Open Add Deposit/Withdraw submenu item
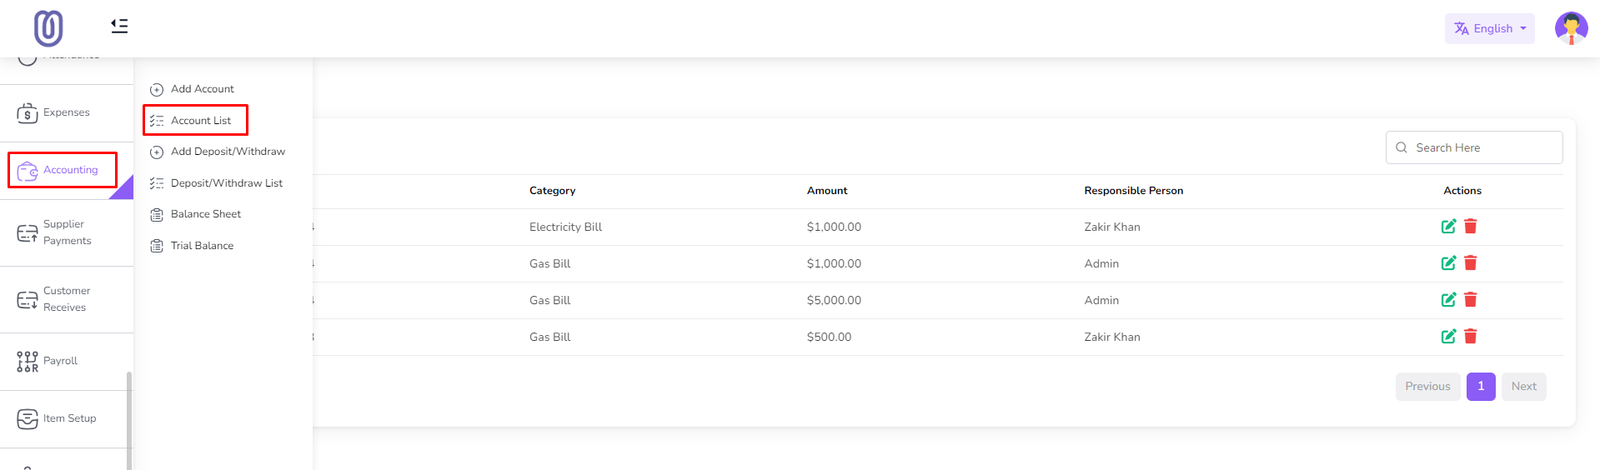 [227, 152]
